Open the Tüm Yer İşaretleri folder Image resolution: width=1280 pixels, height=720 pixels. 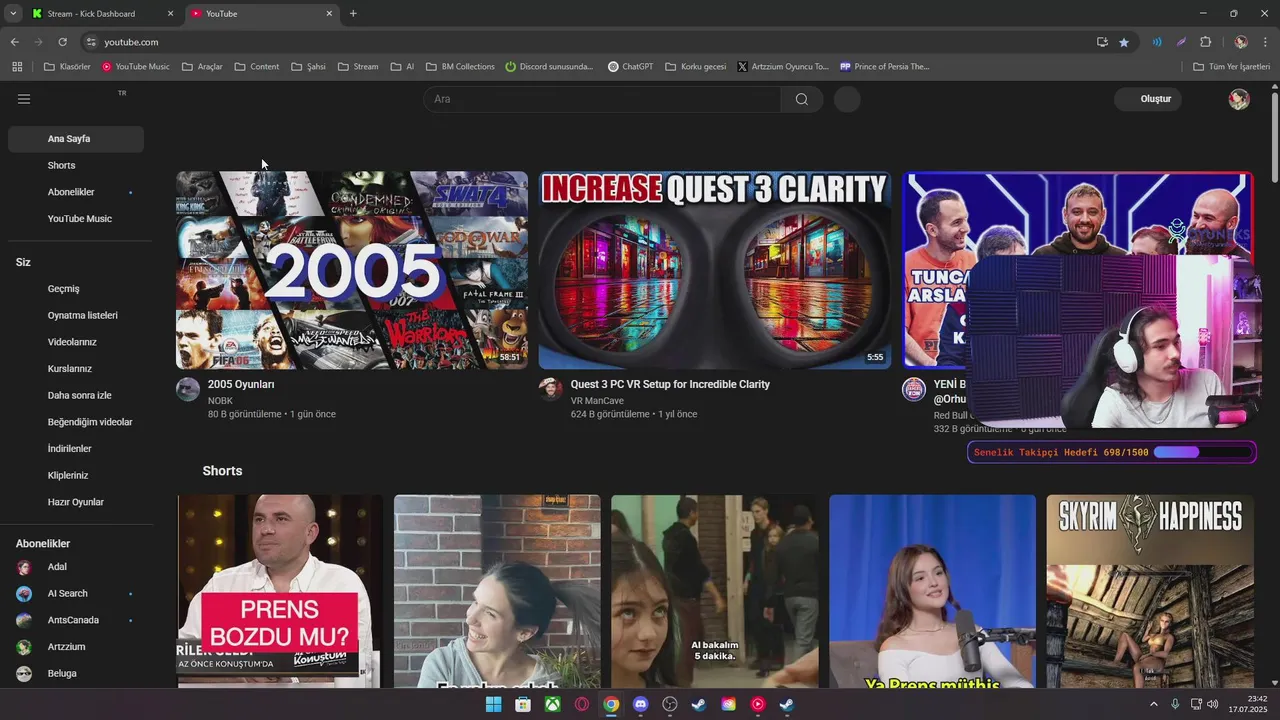[1232, 67]
